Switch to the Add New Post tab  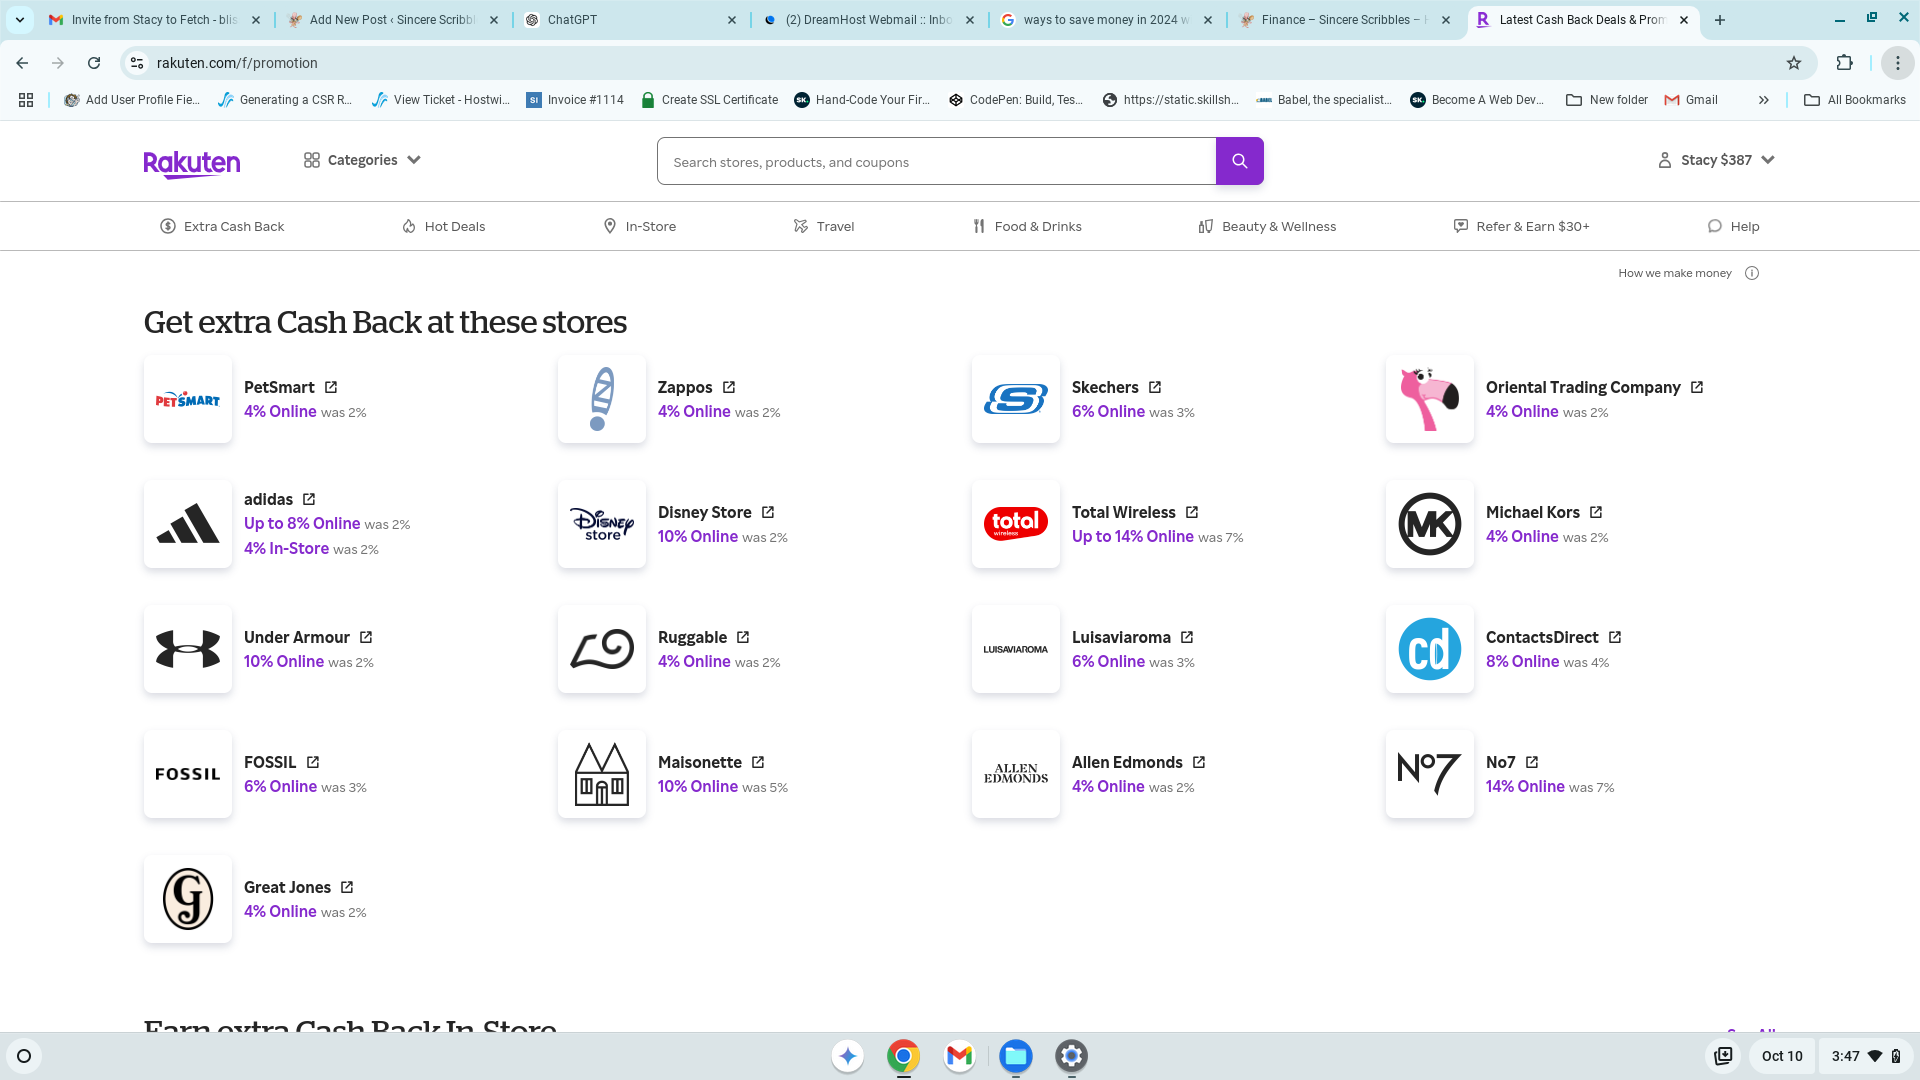pos(392,20)
